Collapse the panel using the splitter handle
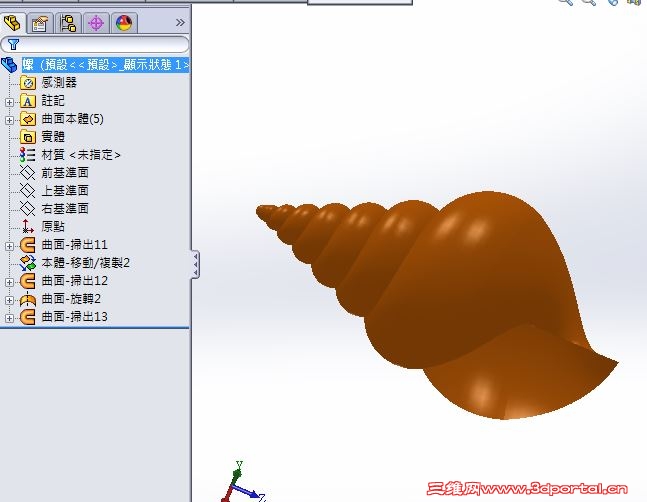 tap(195, 264)
